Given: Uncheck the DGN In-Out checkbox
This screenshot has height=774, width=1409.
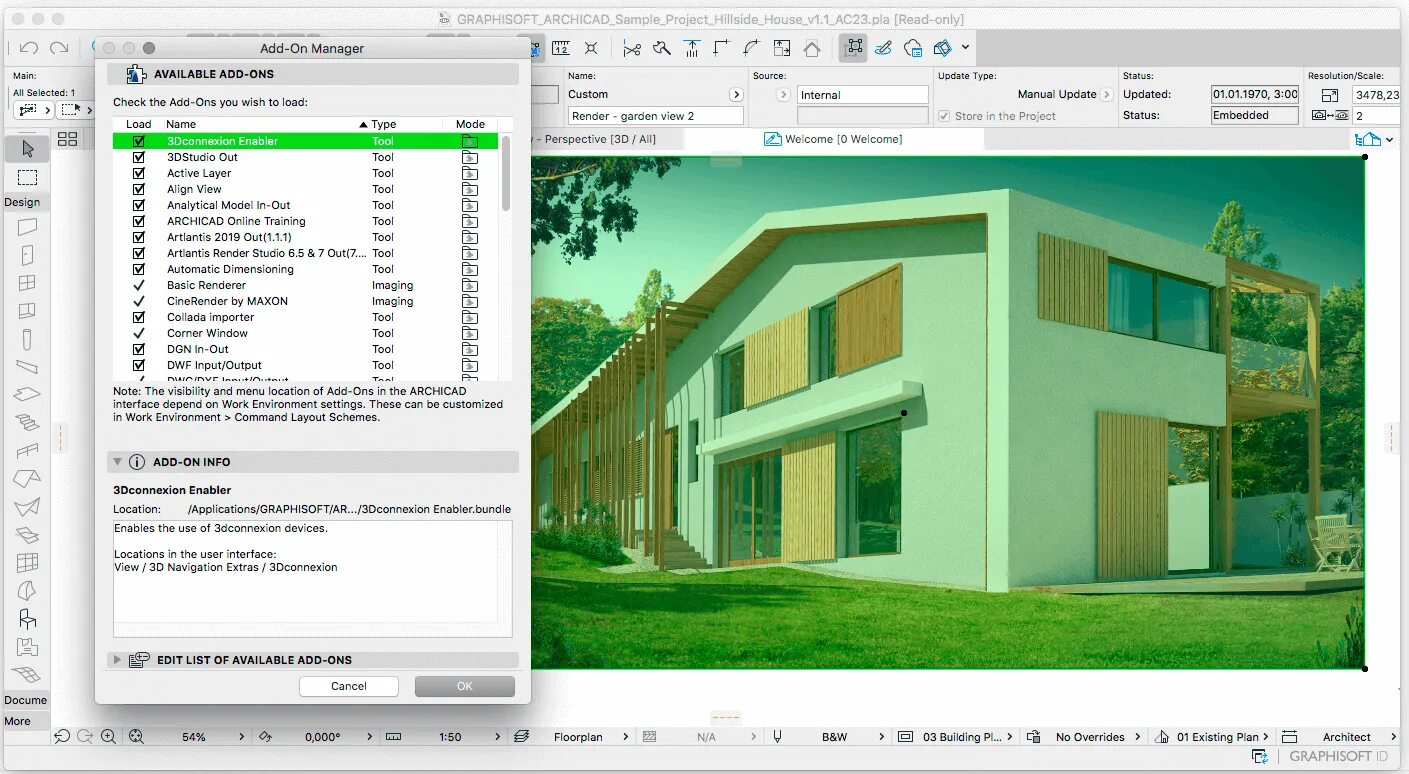Looking at the screenshot, I should (x=139, y=349).
